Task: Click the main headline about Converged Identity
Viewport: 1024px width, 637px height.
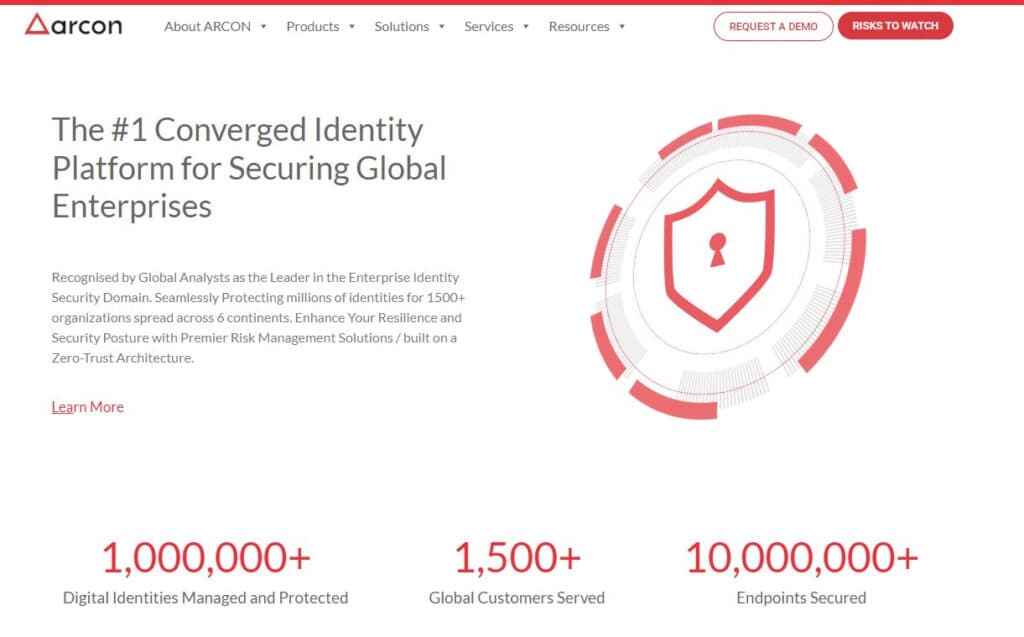Action: tap(249, 168)
